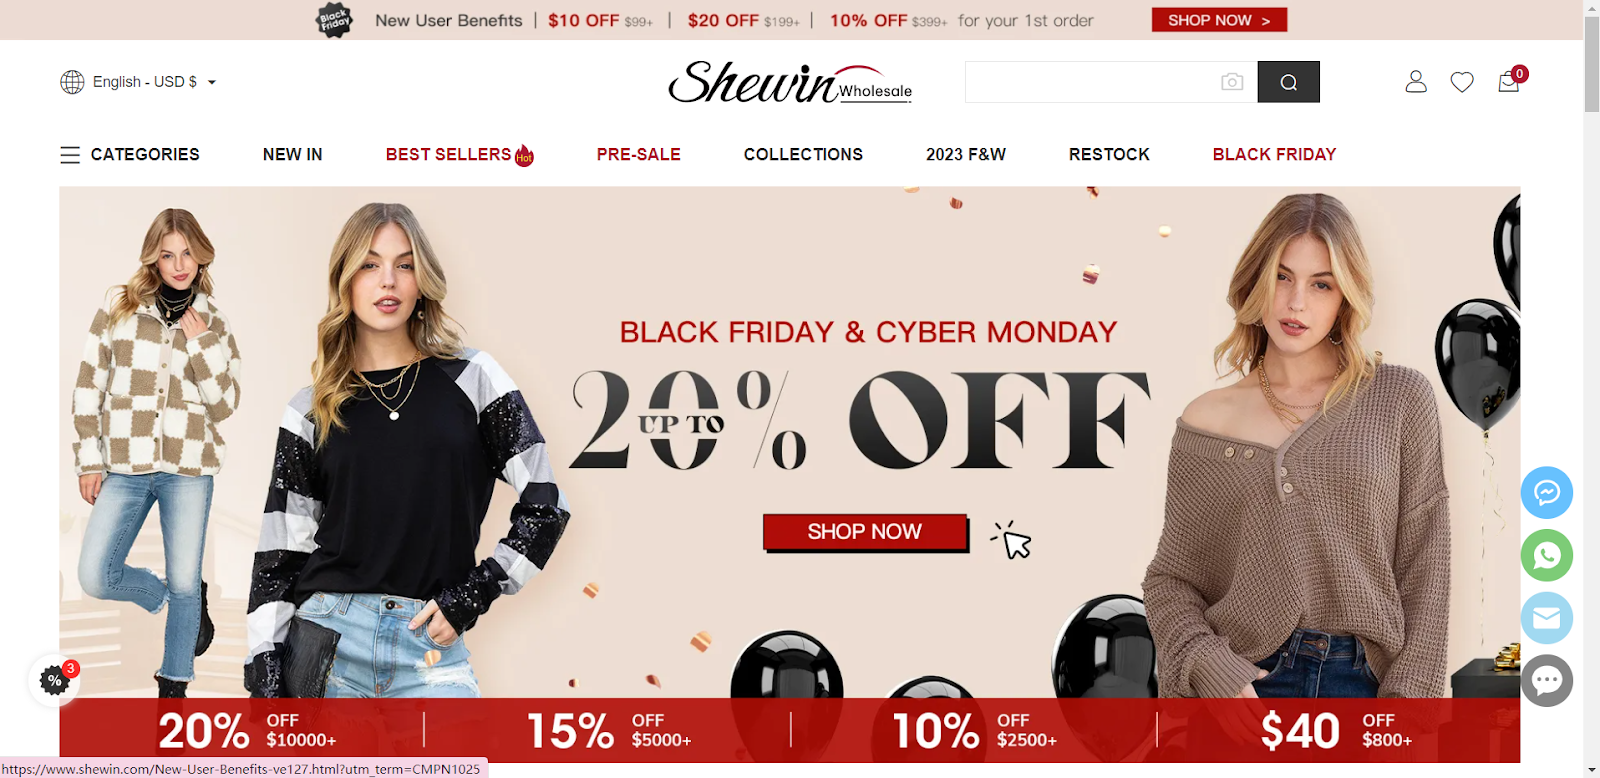1600x778 pixels.
Task: Open the shopping bag cart icon
Action: (1509, 82)
